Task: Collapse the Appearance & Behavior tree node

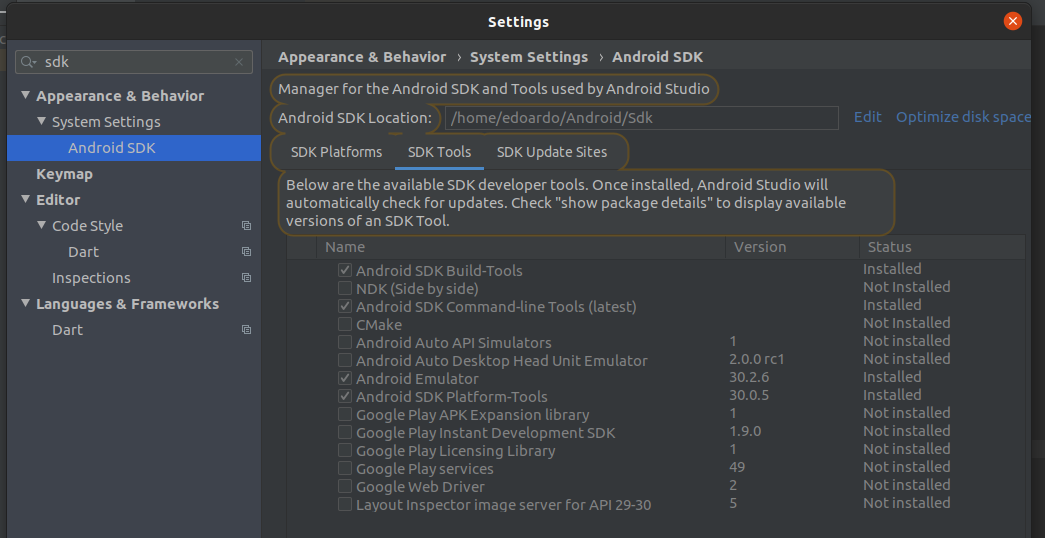Action: point(25,95)
